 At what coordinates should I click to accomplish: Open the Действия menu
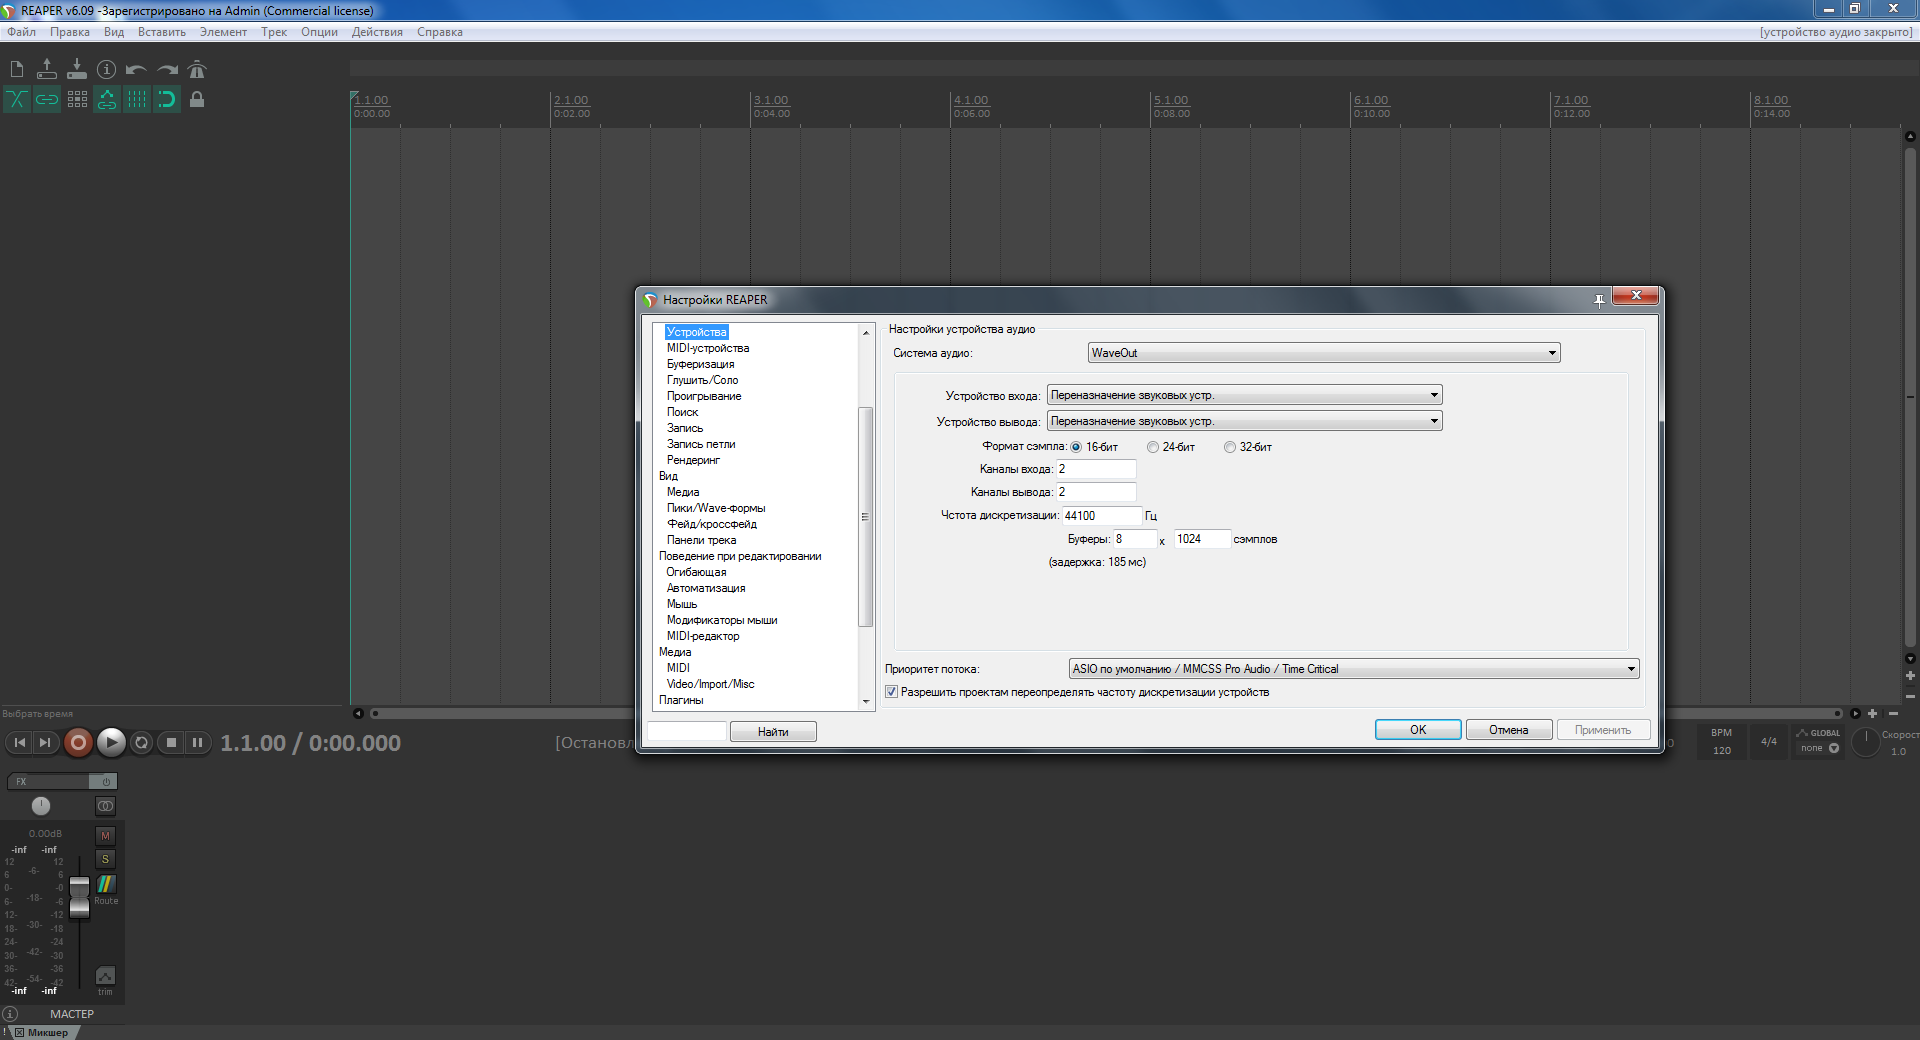tap(377, 32)
